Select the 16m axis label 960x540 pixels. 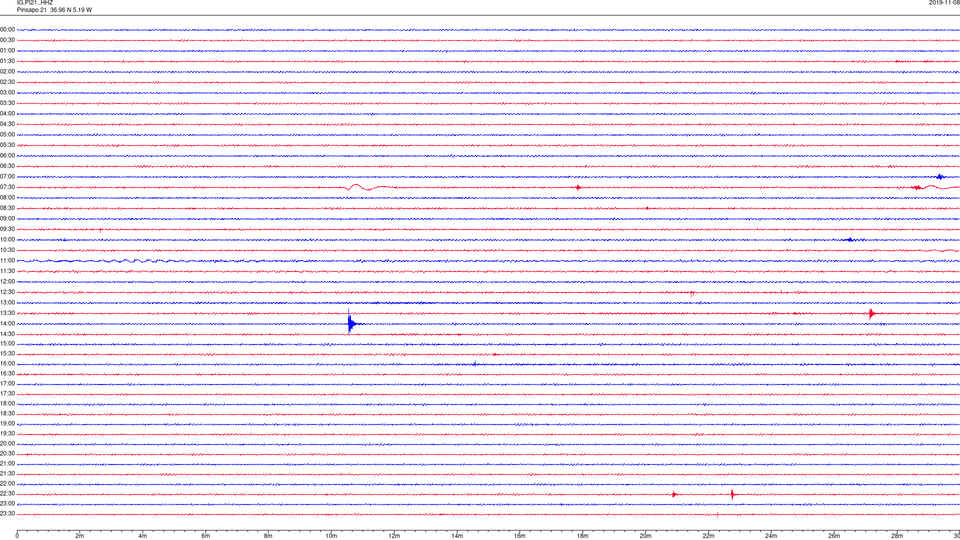520,536
